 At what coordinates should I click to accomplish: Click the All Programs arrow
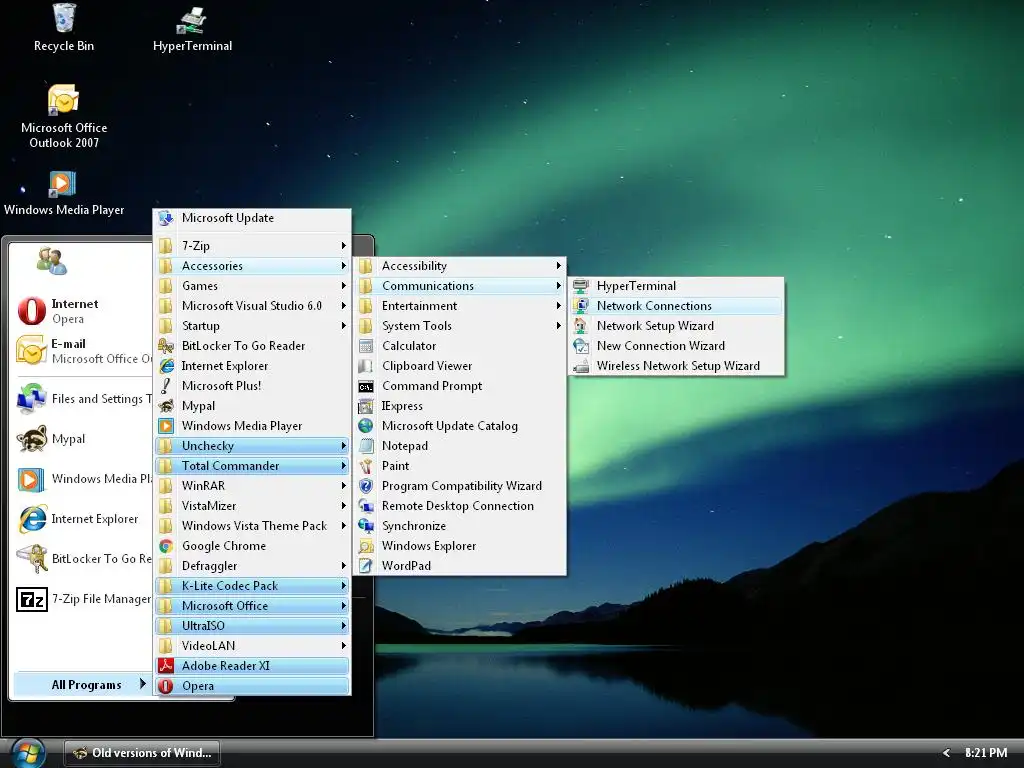tap(142, 684)
